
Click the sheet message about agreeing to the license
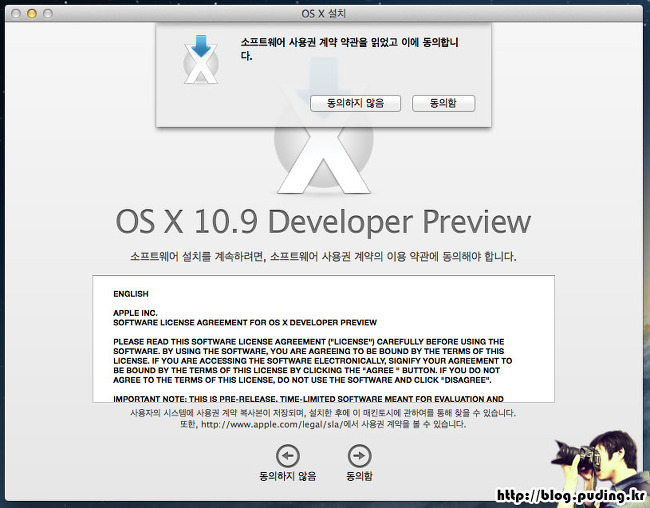349,49
